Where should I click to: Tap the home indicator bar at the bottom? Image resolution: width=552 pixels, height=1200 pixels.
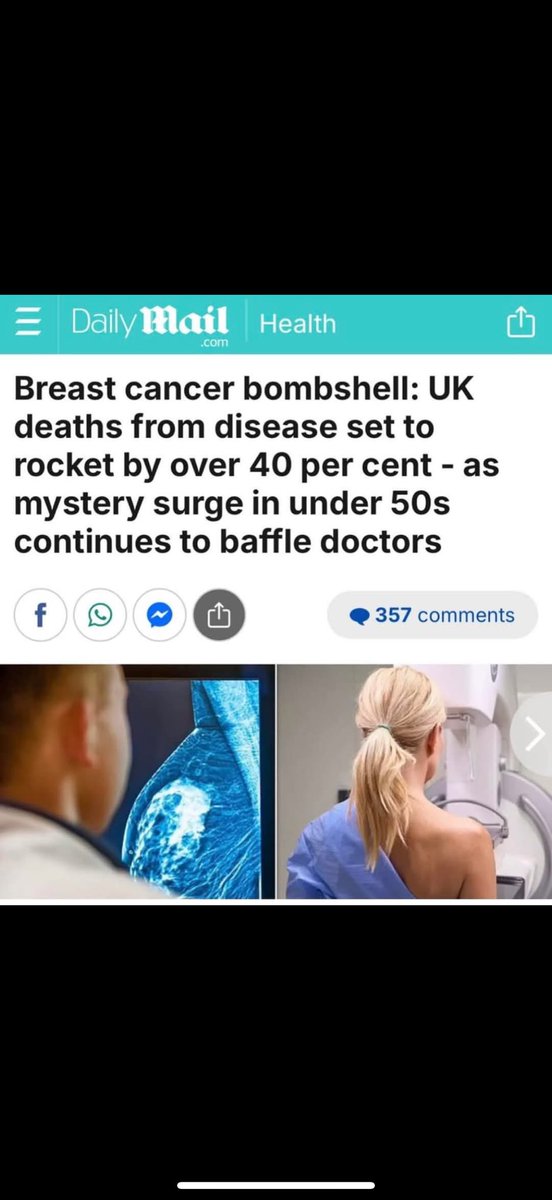pos(275,1185)
